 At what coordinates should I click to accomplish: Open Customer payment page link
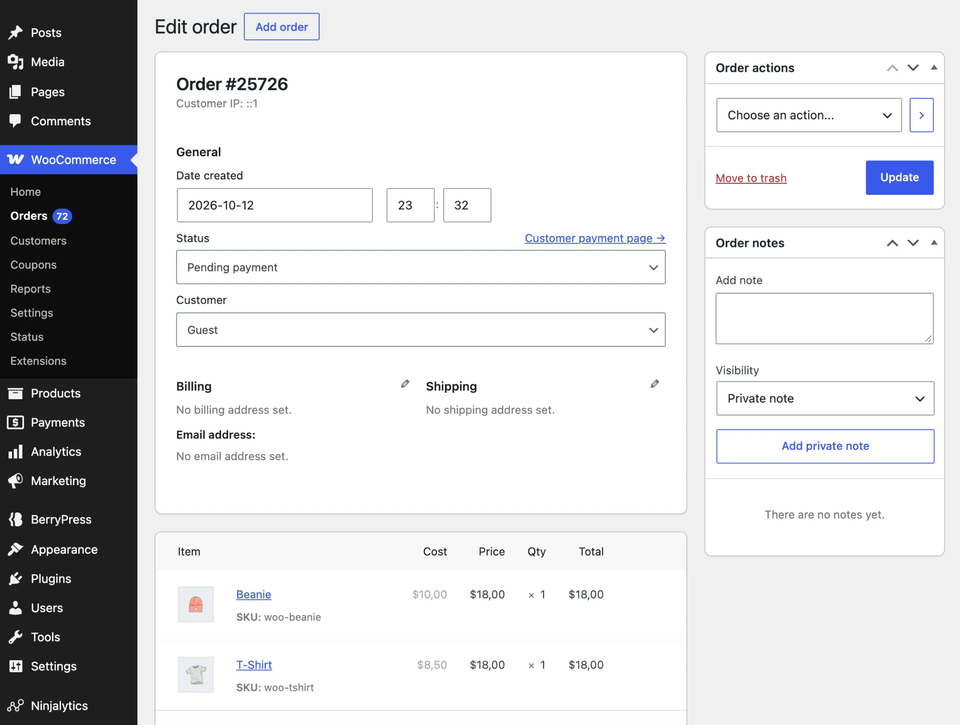[x=595, y=238]
